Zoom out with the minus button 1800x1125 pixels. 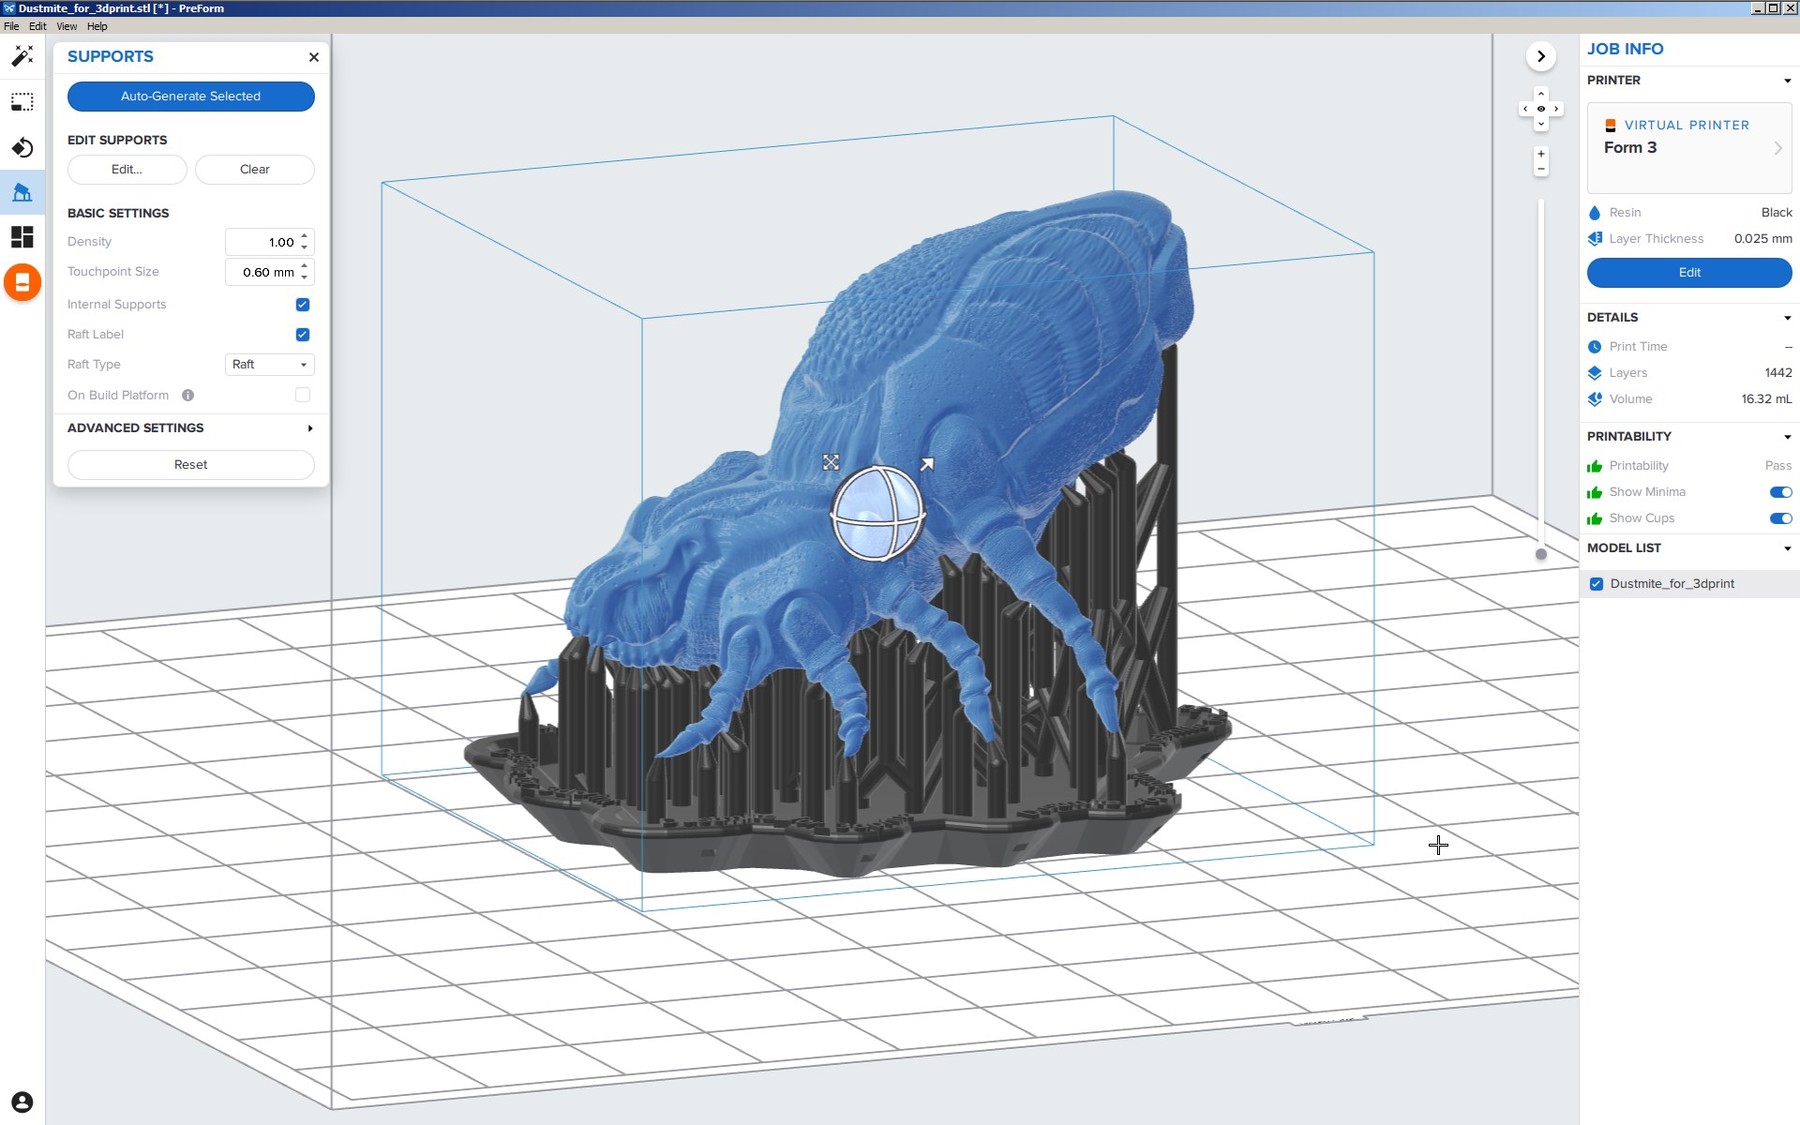pos(1541,169)
